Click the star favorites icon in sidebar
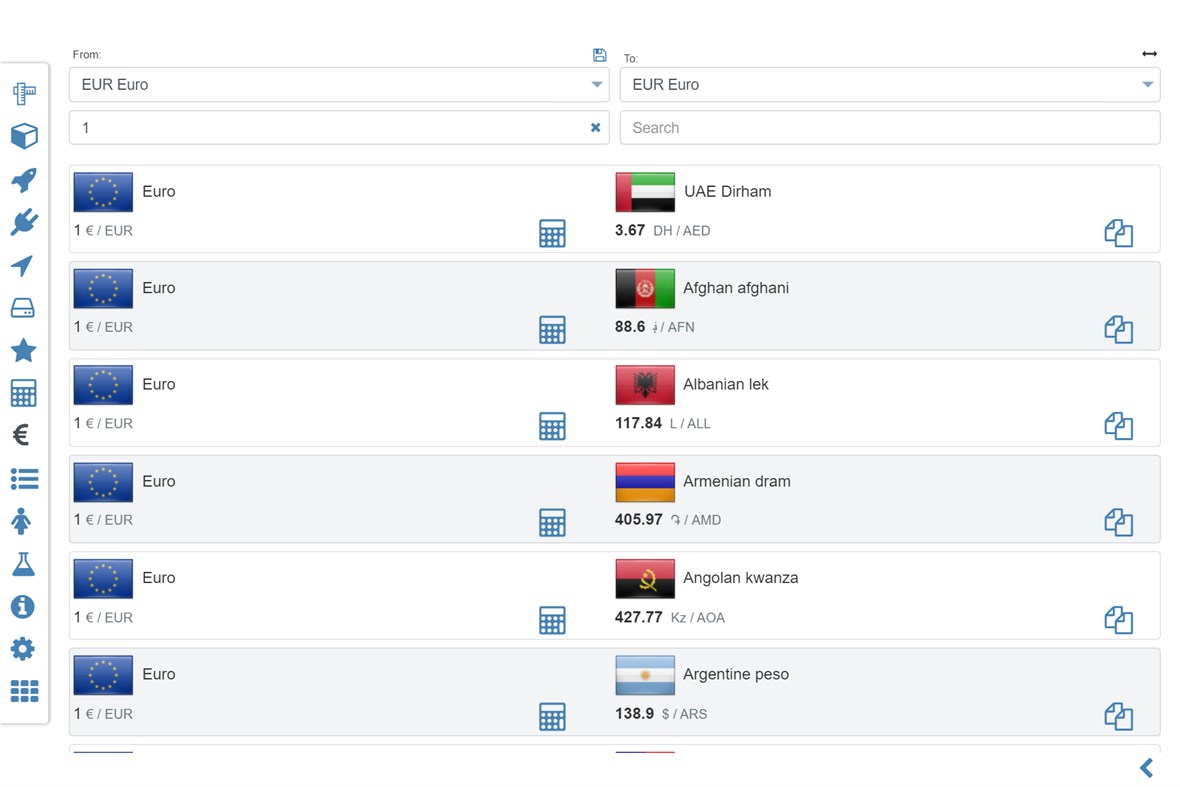The width and height of the screenshot is (1180, 787). coord(23,350)
